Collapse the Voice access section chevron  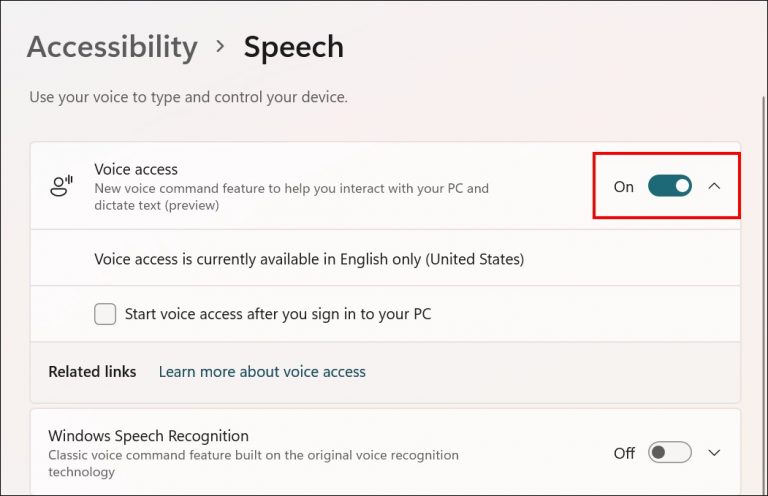[714, 186]
